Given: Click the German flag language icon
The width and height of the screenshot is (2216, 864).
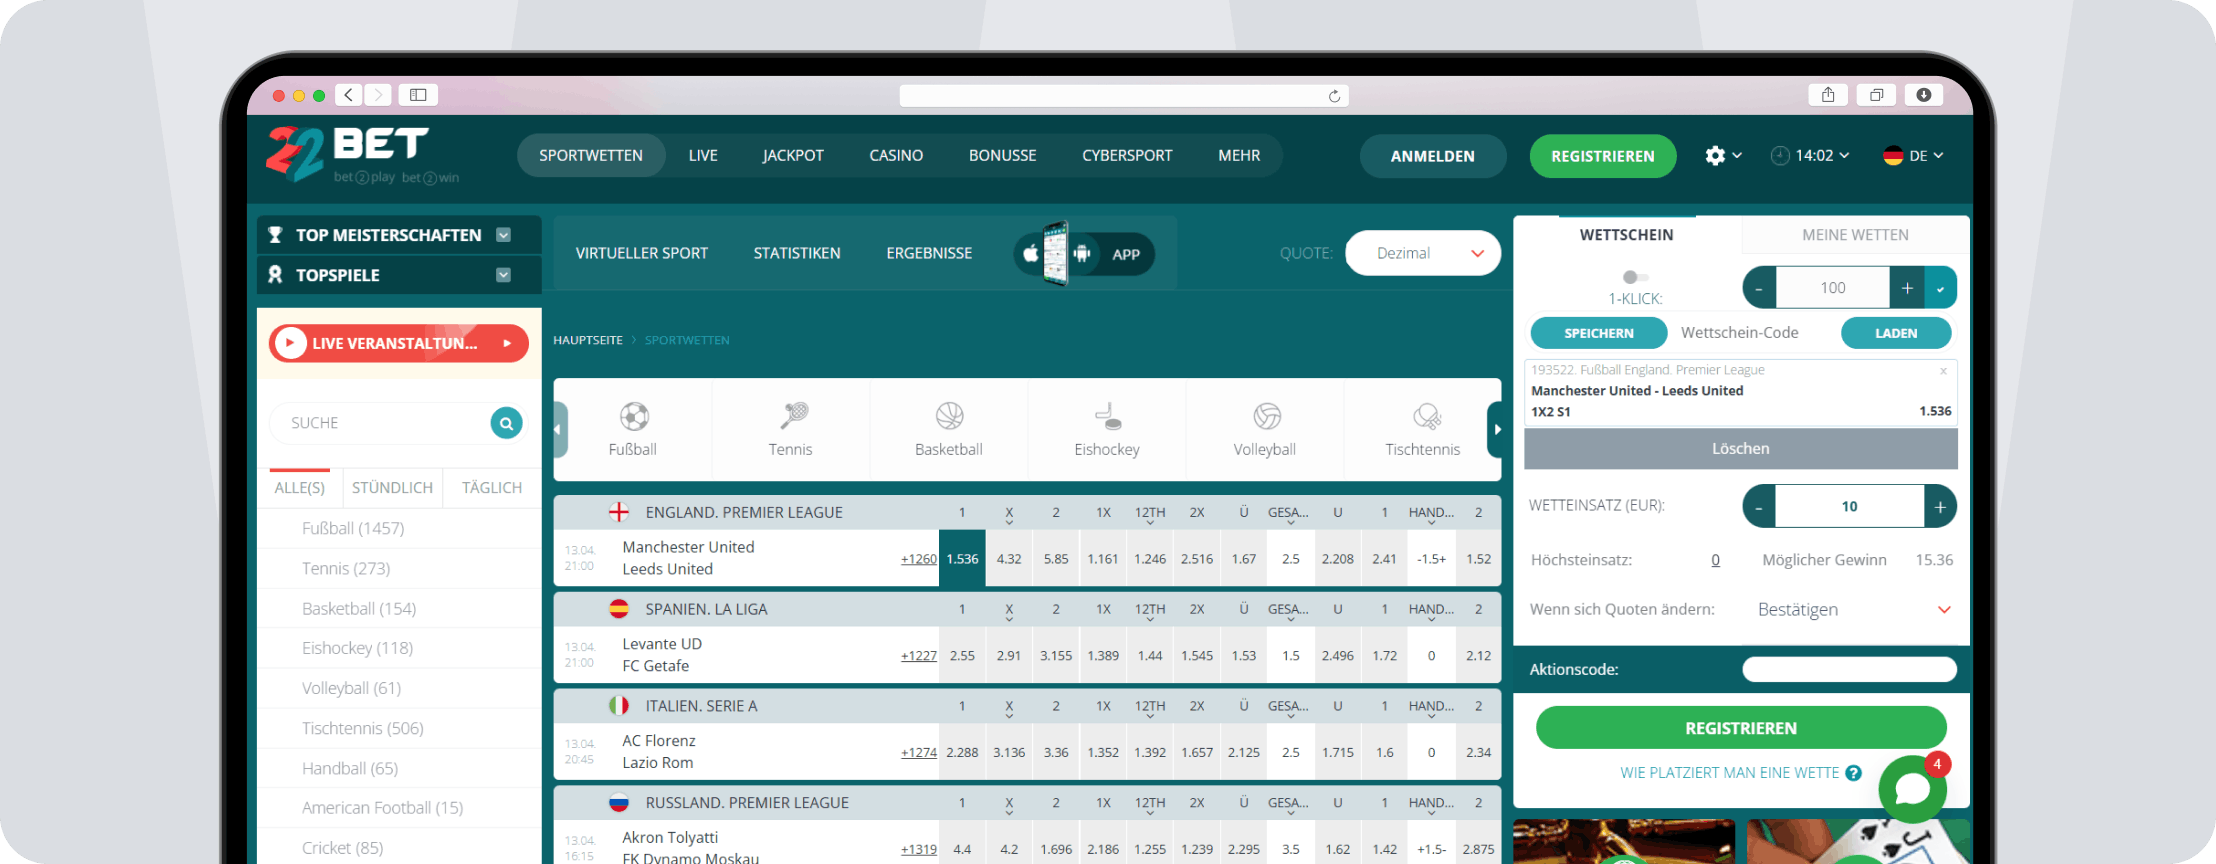Looking at the screenshot, I should pyautogui.click(x=1893, y=156).
